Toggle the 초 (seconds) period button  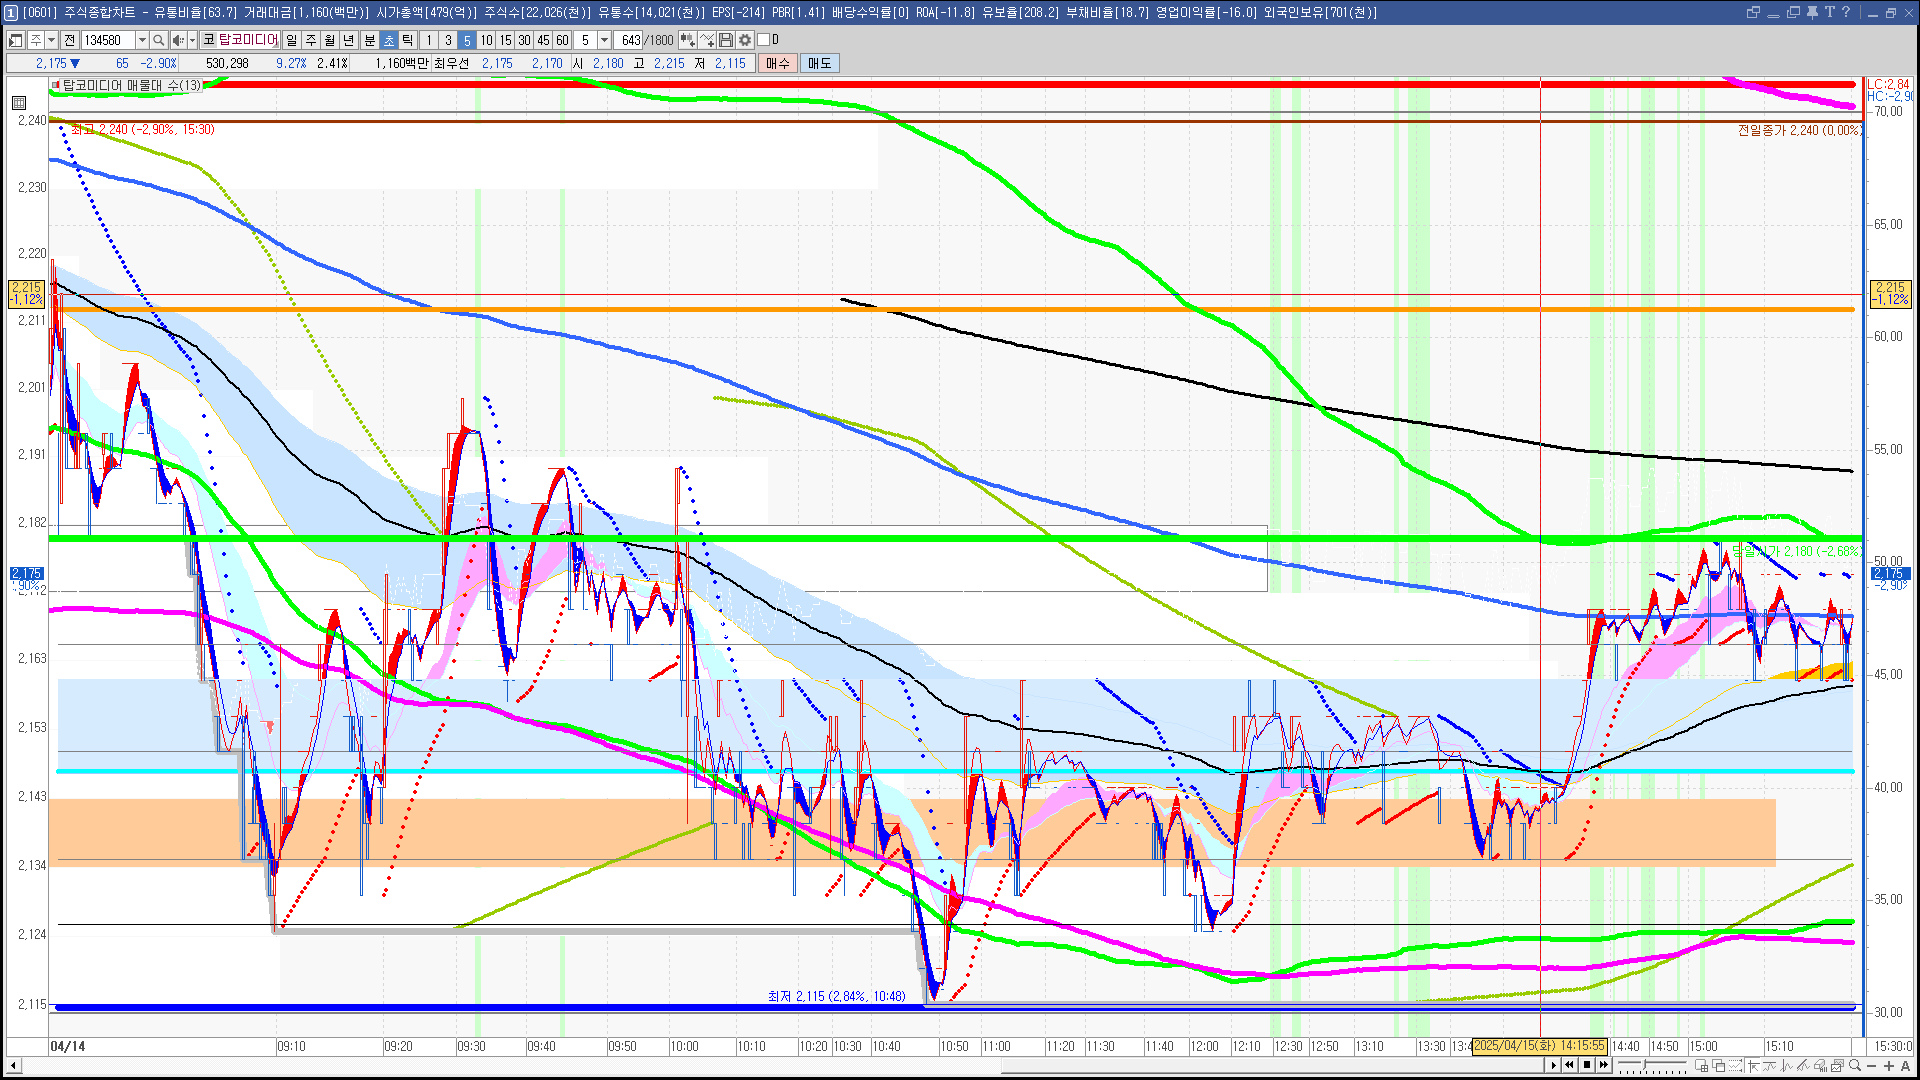[389, 40]
